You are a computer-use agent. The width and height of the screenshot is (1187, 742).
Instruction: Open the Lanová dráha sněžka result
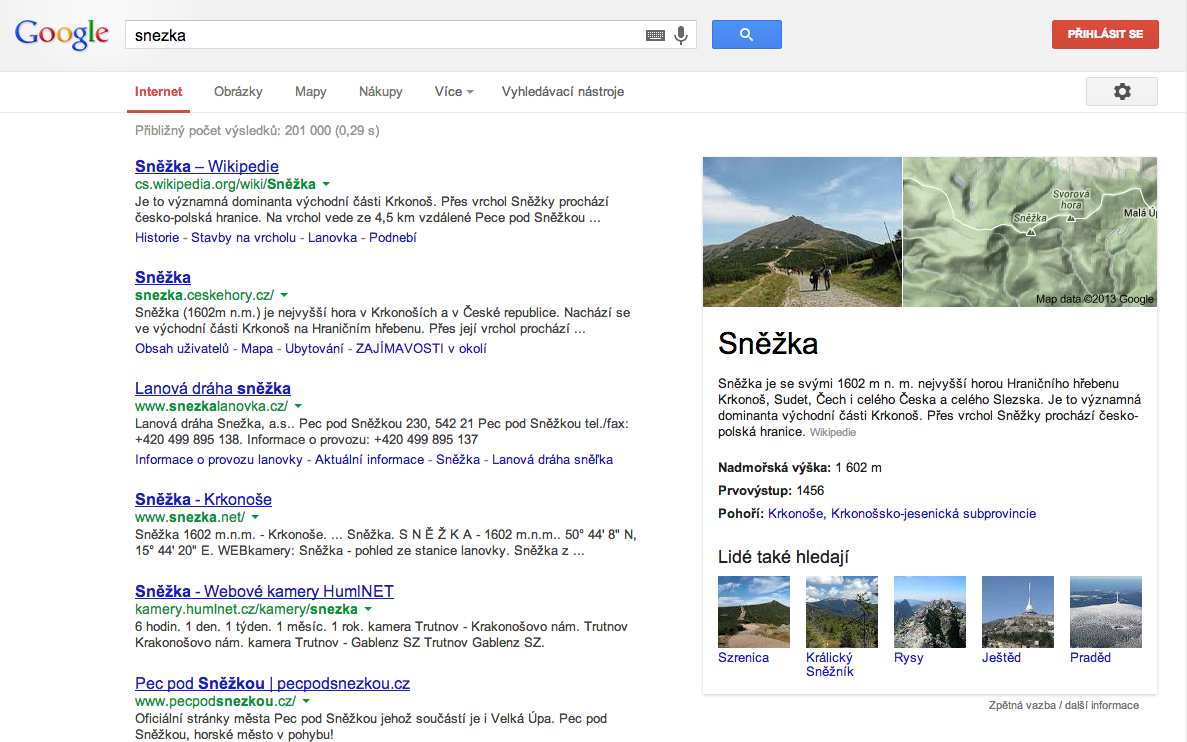[213, 388]
